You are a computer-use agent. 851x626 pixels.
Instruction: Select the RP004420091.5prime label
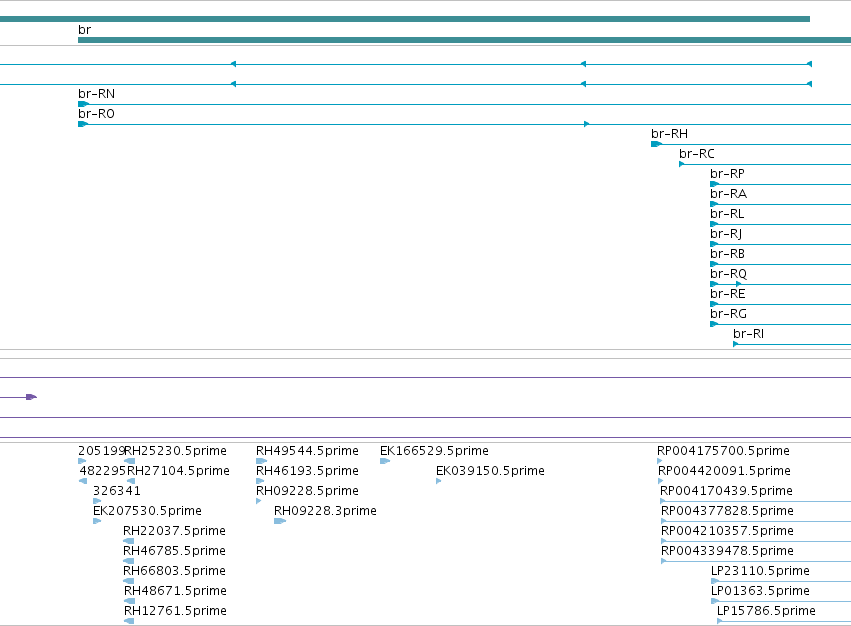(x=724, y=471)
